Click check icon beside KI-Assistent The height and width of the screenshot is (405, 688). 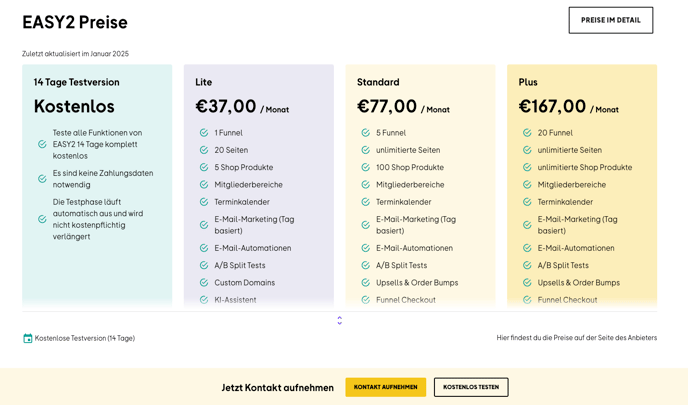coord(204,300)
